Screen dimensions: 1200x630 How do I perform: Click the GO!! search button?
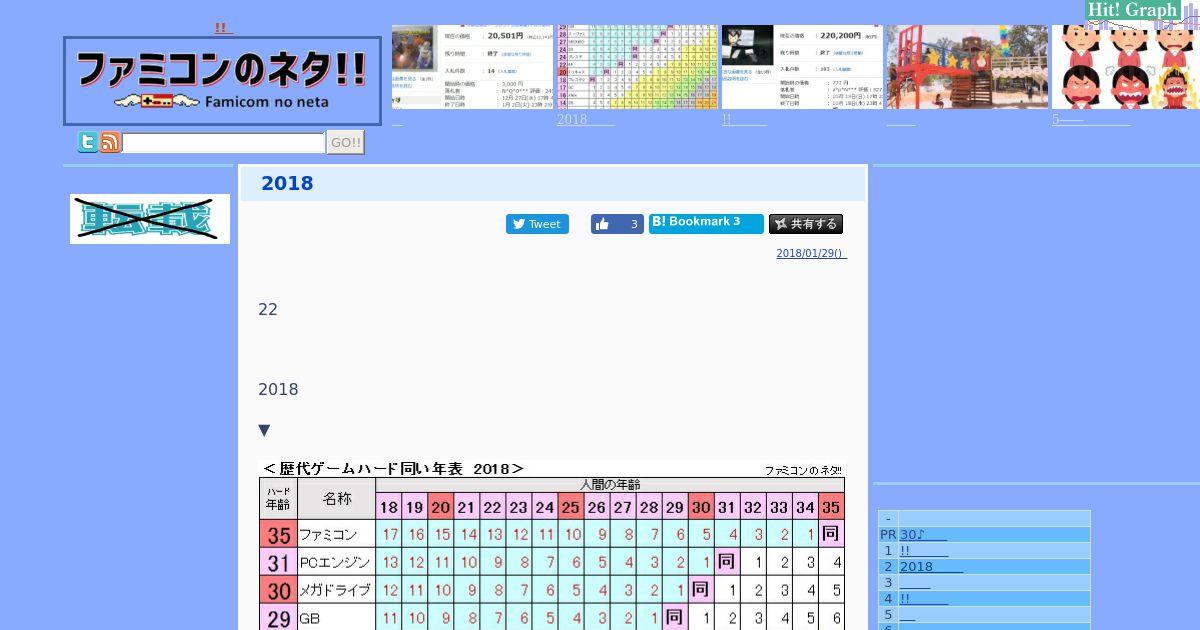(x=345, y=143)
